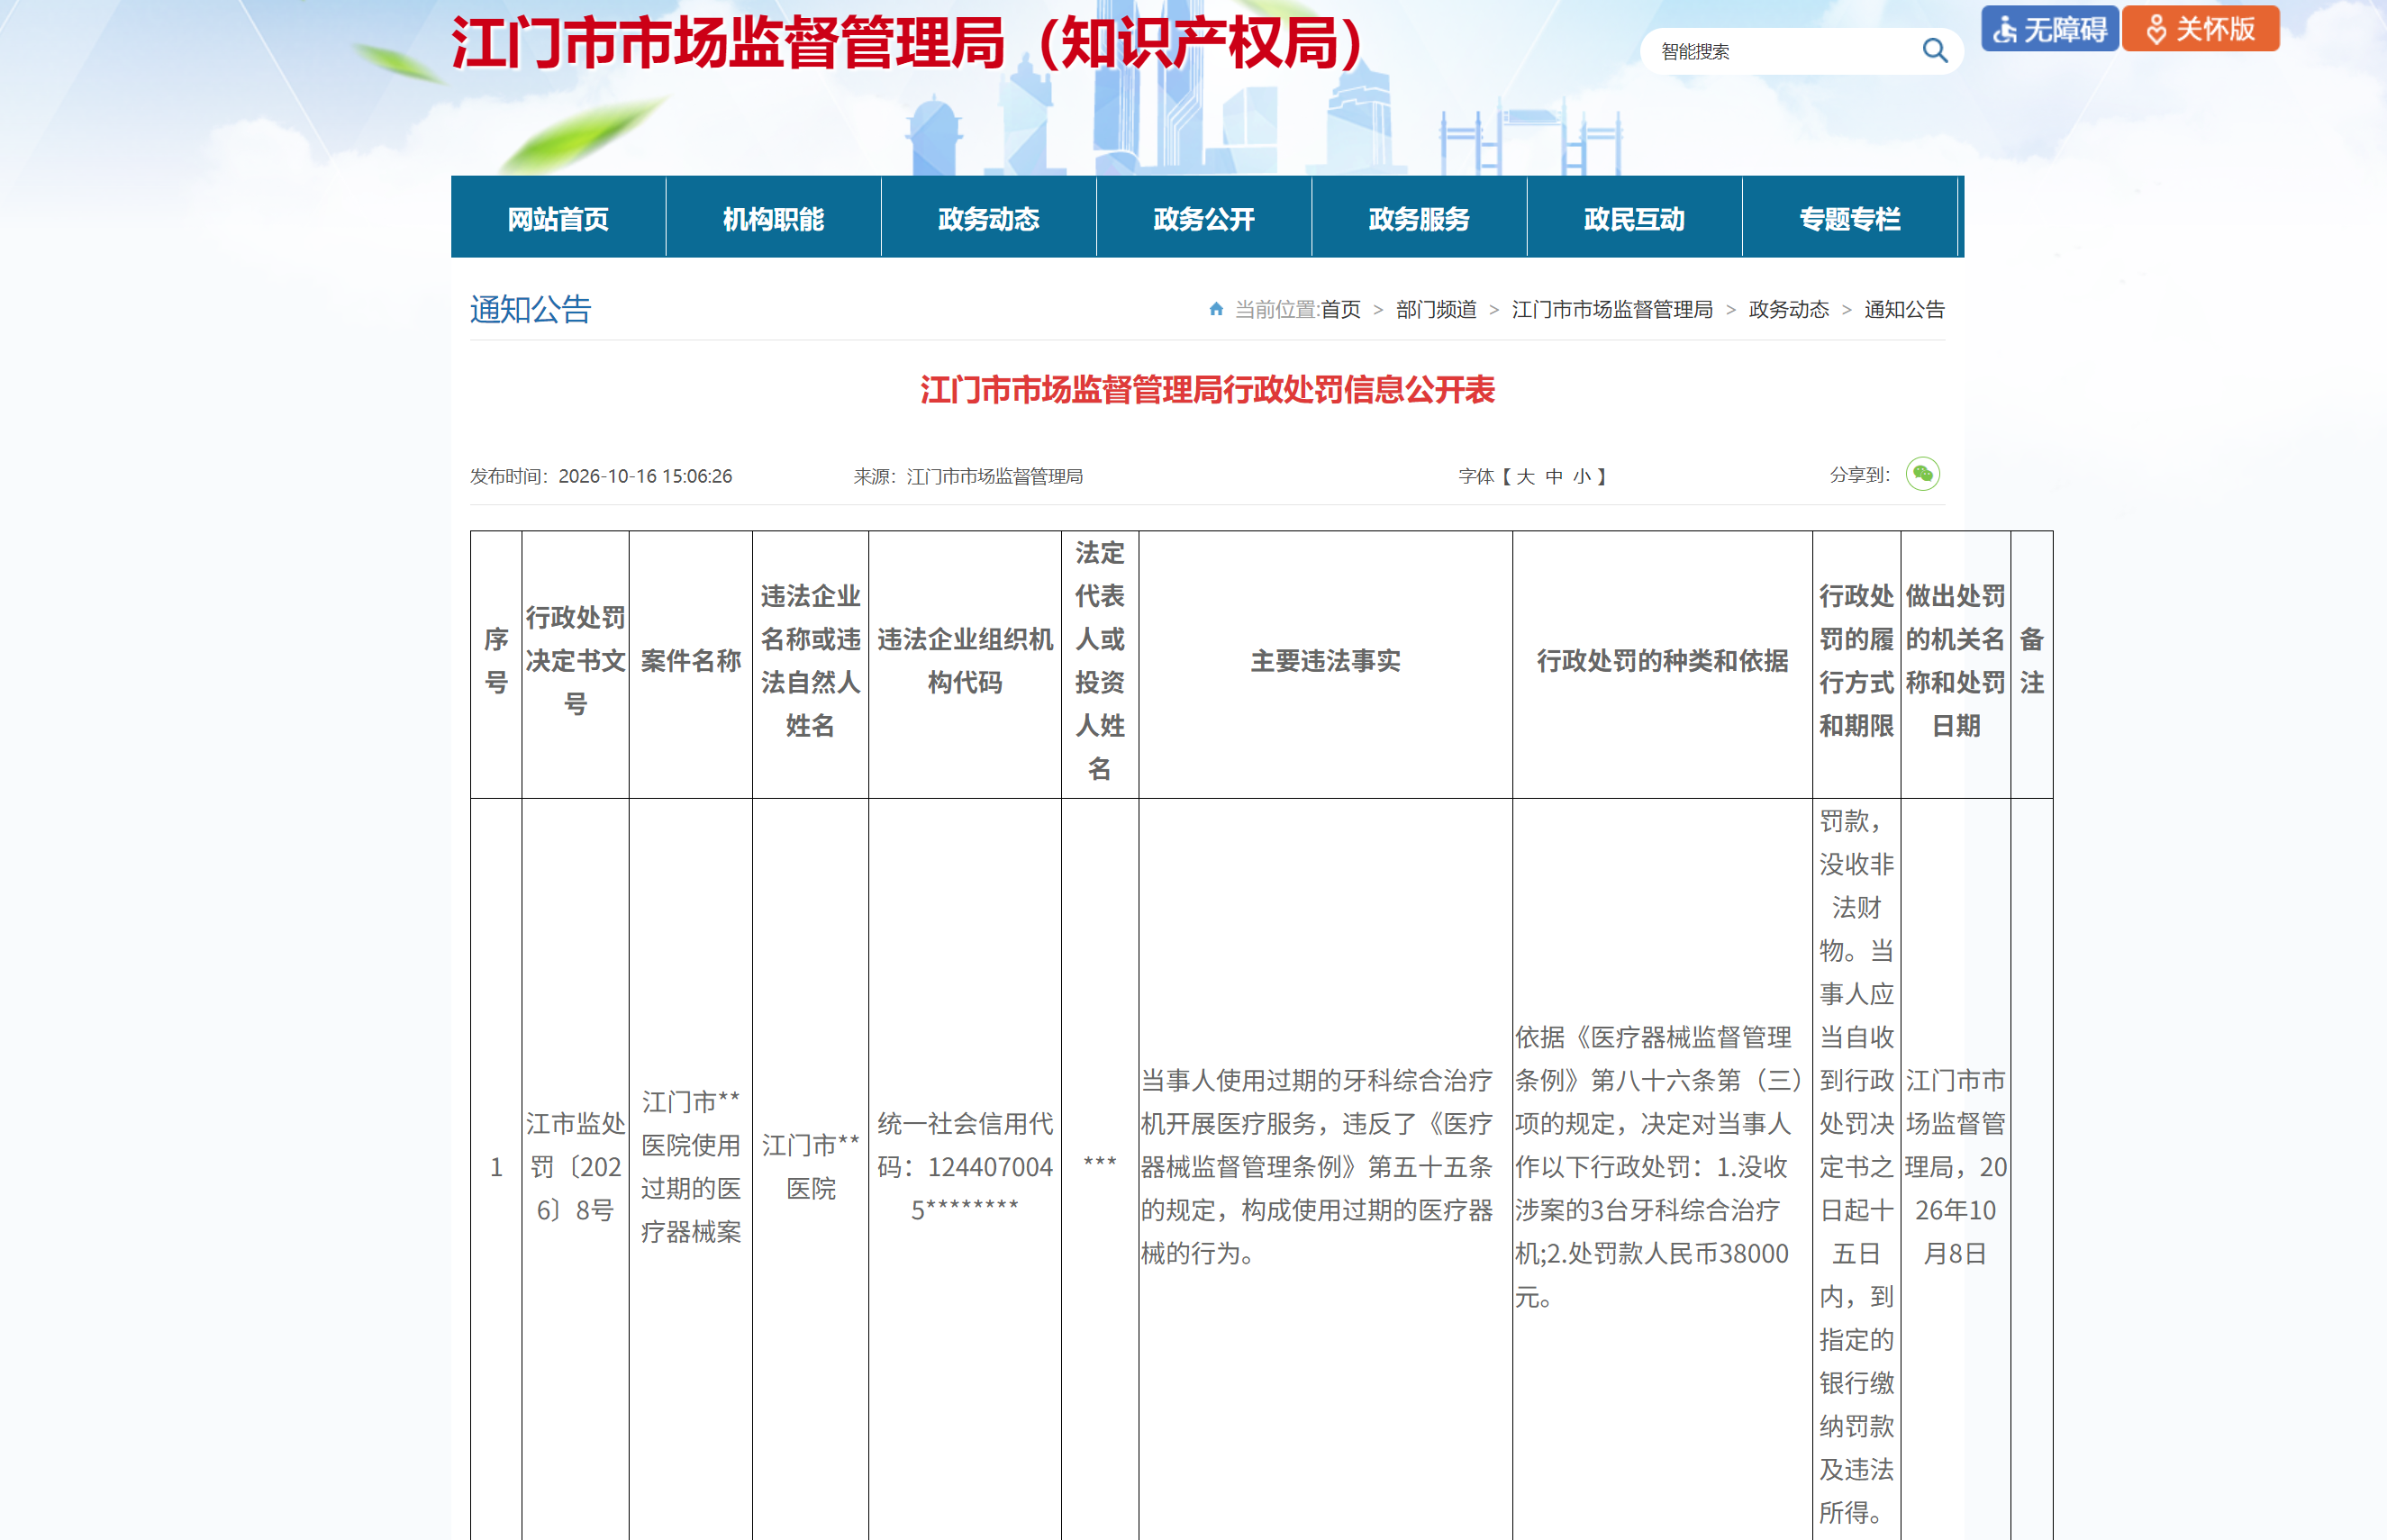Set font size to 小
Image resolution: width=2387 pixels, height=1540 pixels.
1581,477
